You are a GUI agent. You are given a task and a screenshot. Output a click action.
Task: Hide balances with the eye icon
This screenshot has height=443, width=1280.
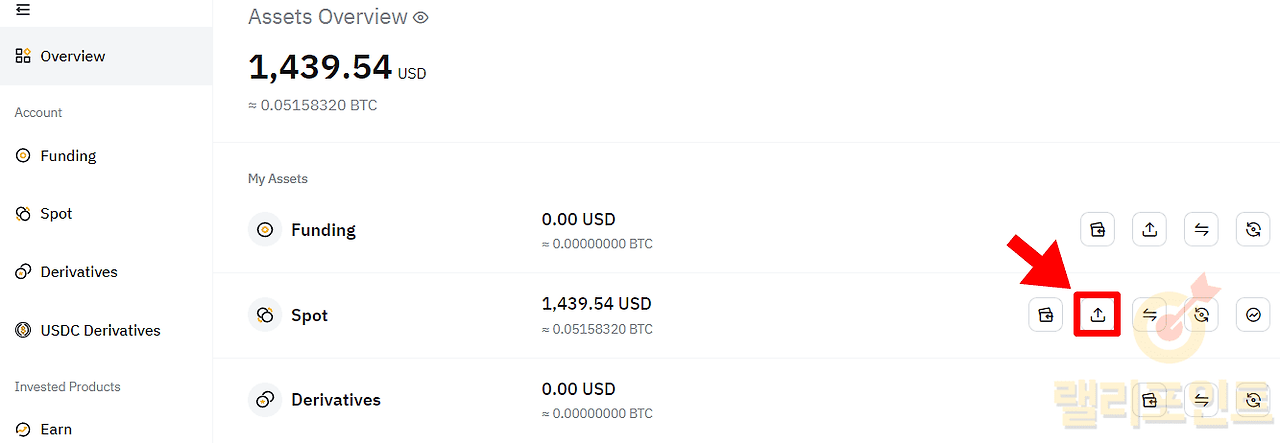[421, 17]
